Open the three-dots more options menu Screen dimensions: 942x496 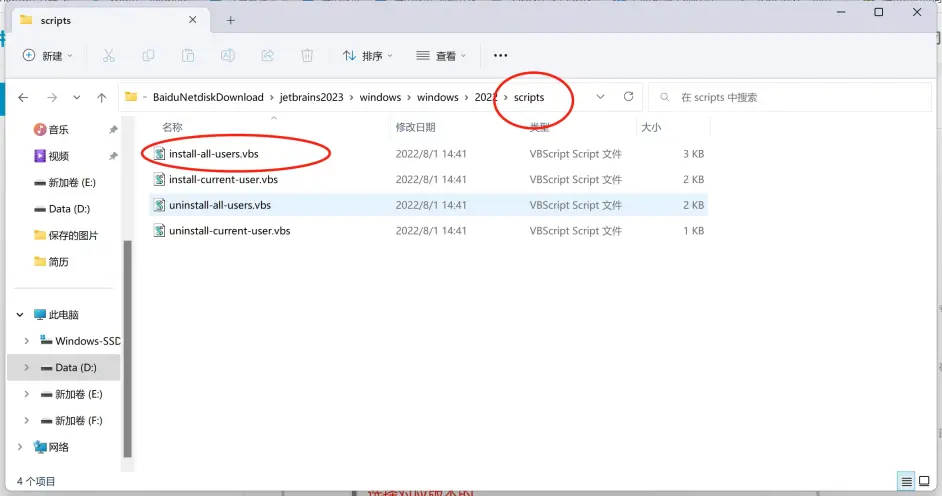click(500, 55)
